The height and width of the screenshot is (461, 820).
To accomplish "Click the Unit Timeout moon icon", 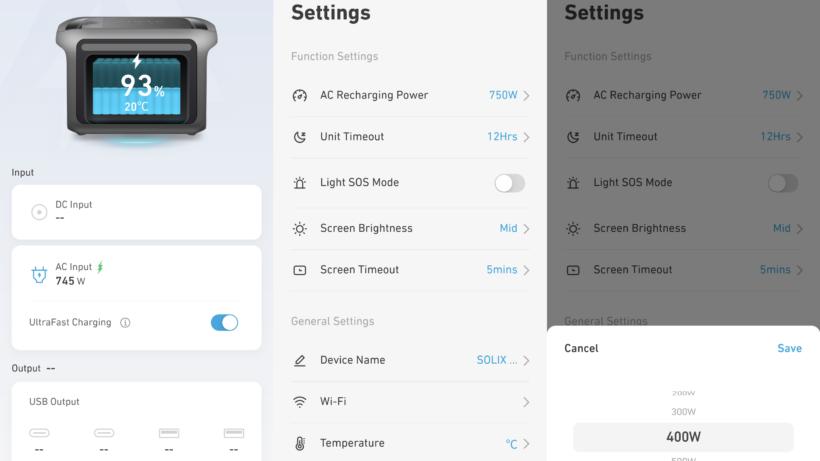I will (x=300, y=137).
